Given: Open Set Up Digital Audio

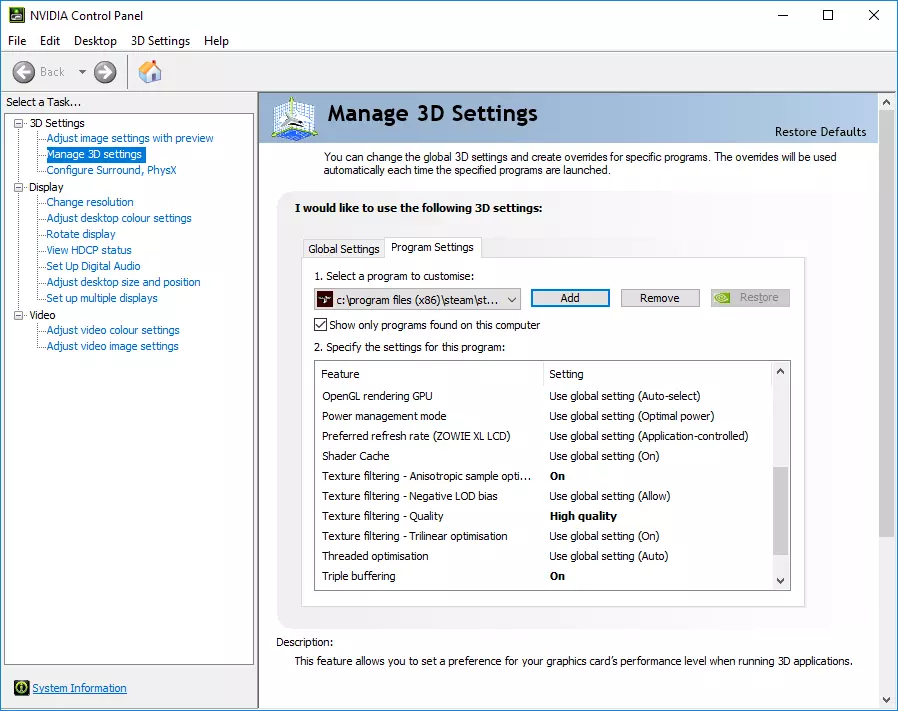Looking at the screenshot, I should [93, 266].
